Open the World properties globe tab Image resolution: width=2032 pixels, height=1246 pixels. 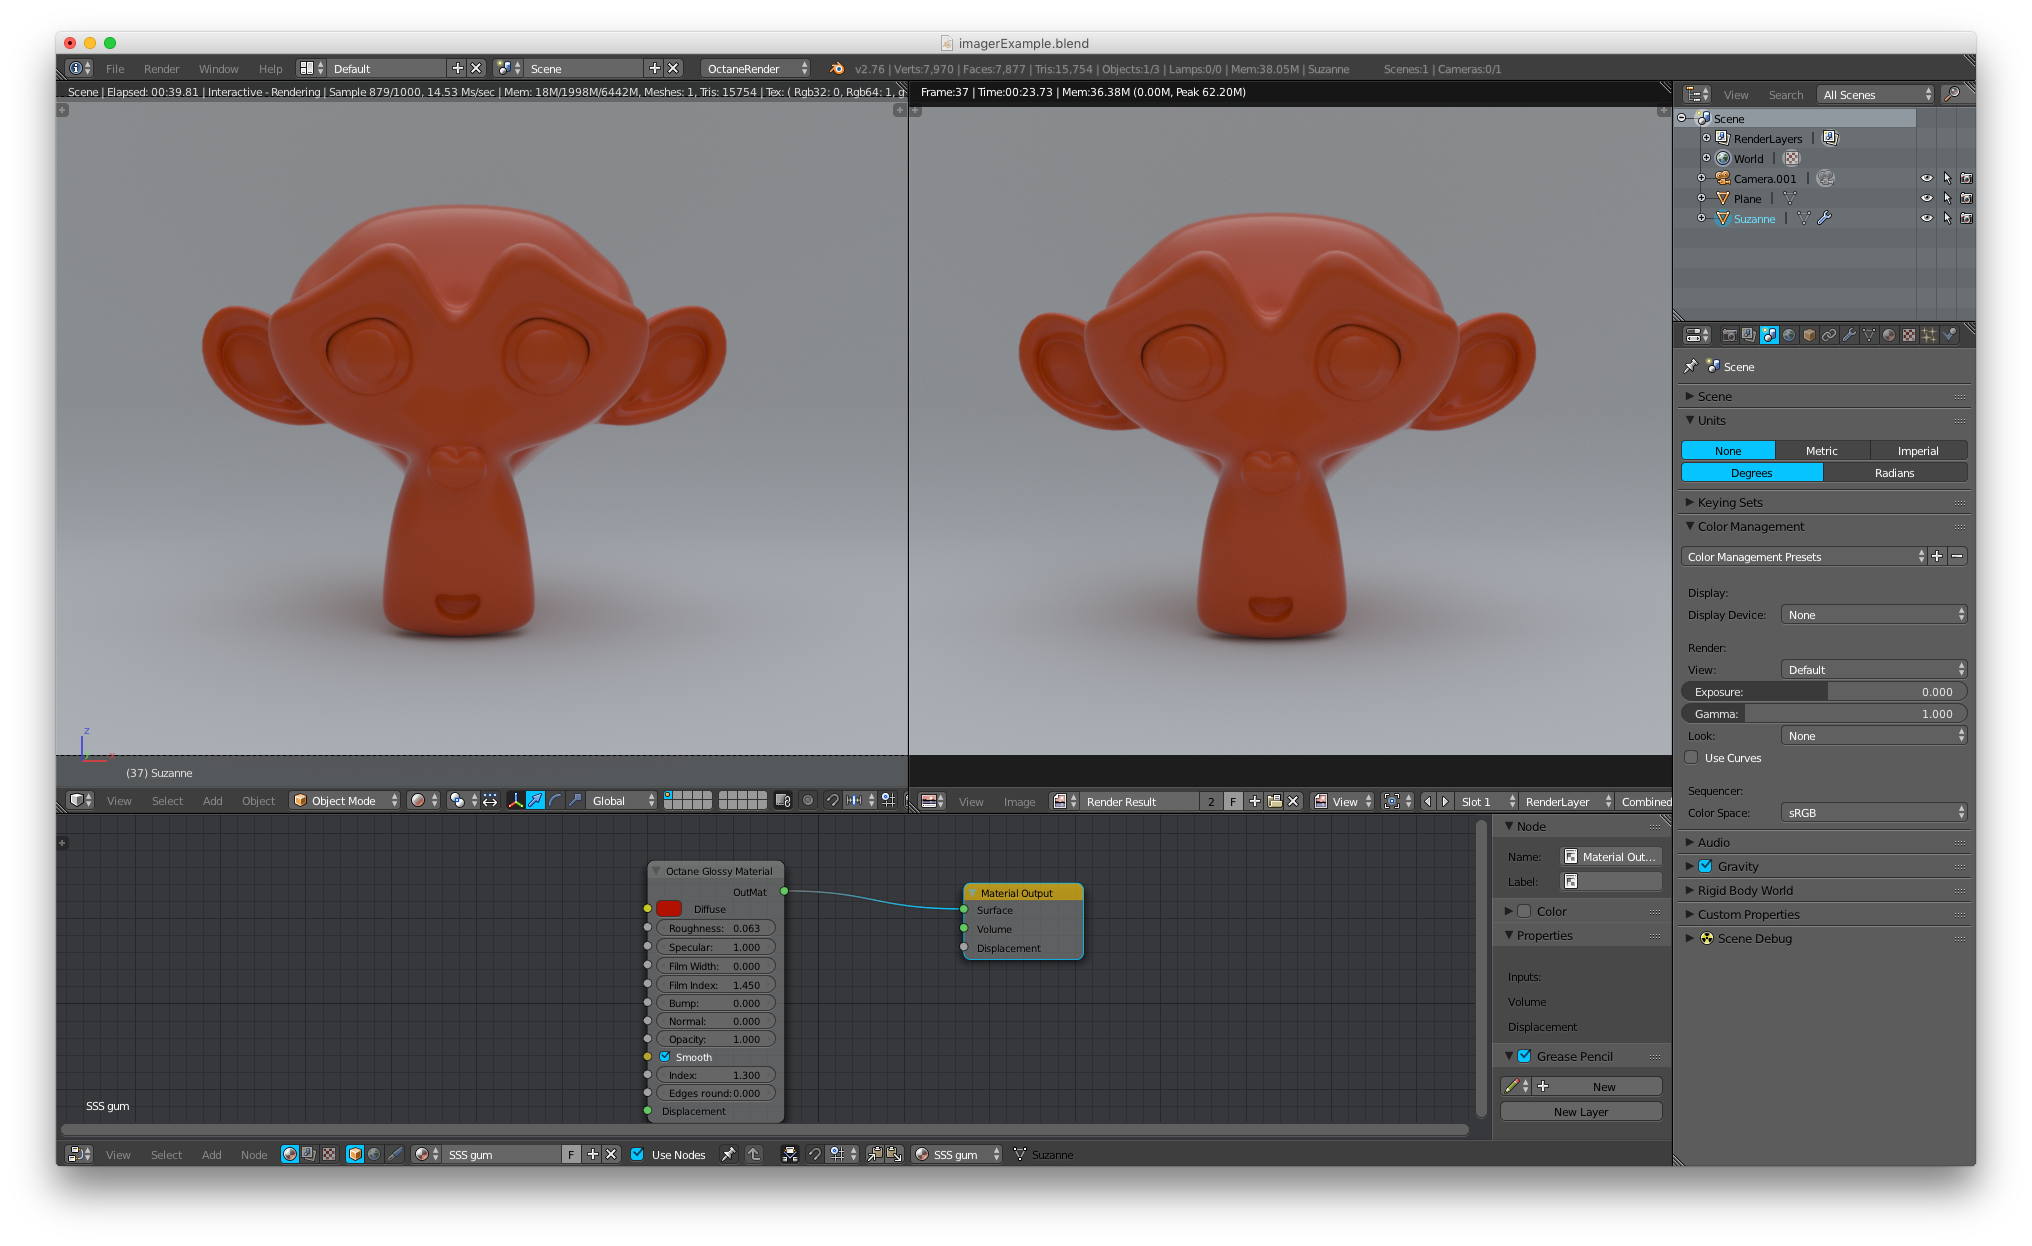(1789, 335)
